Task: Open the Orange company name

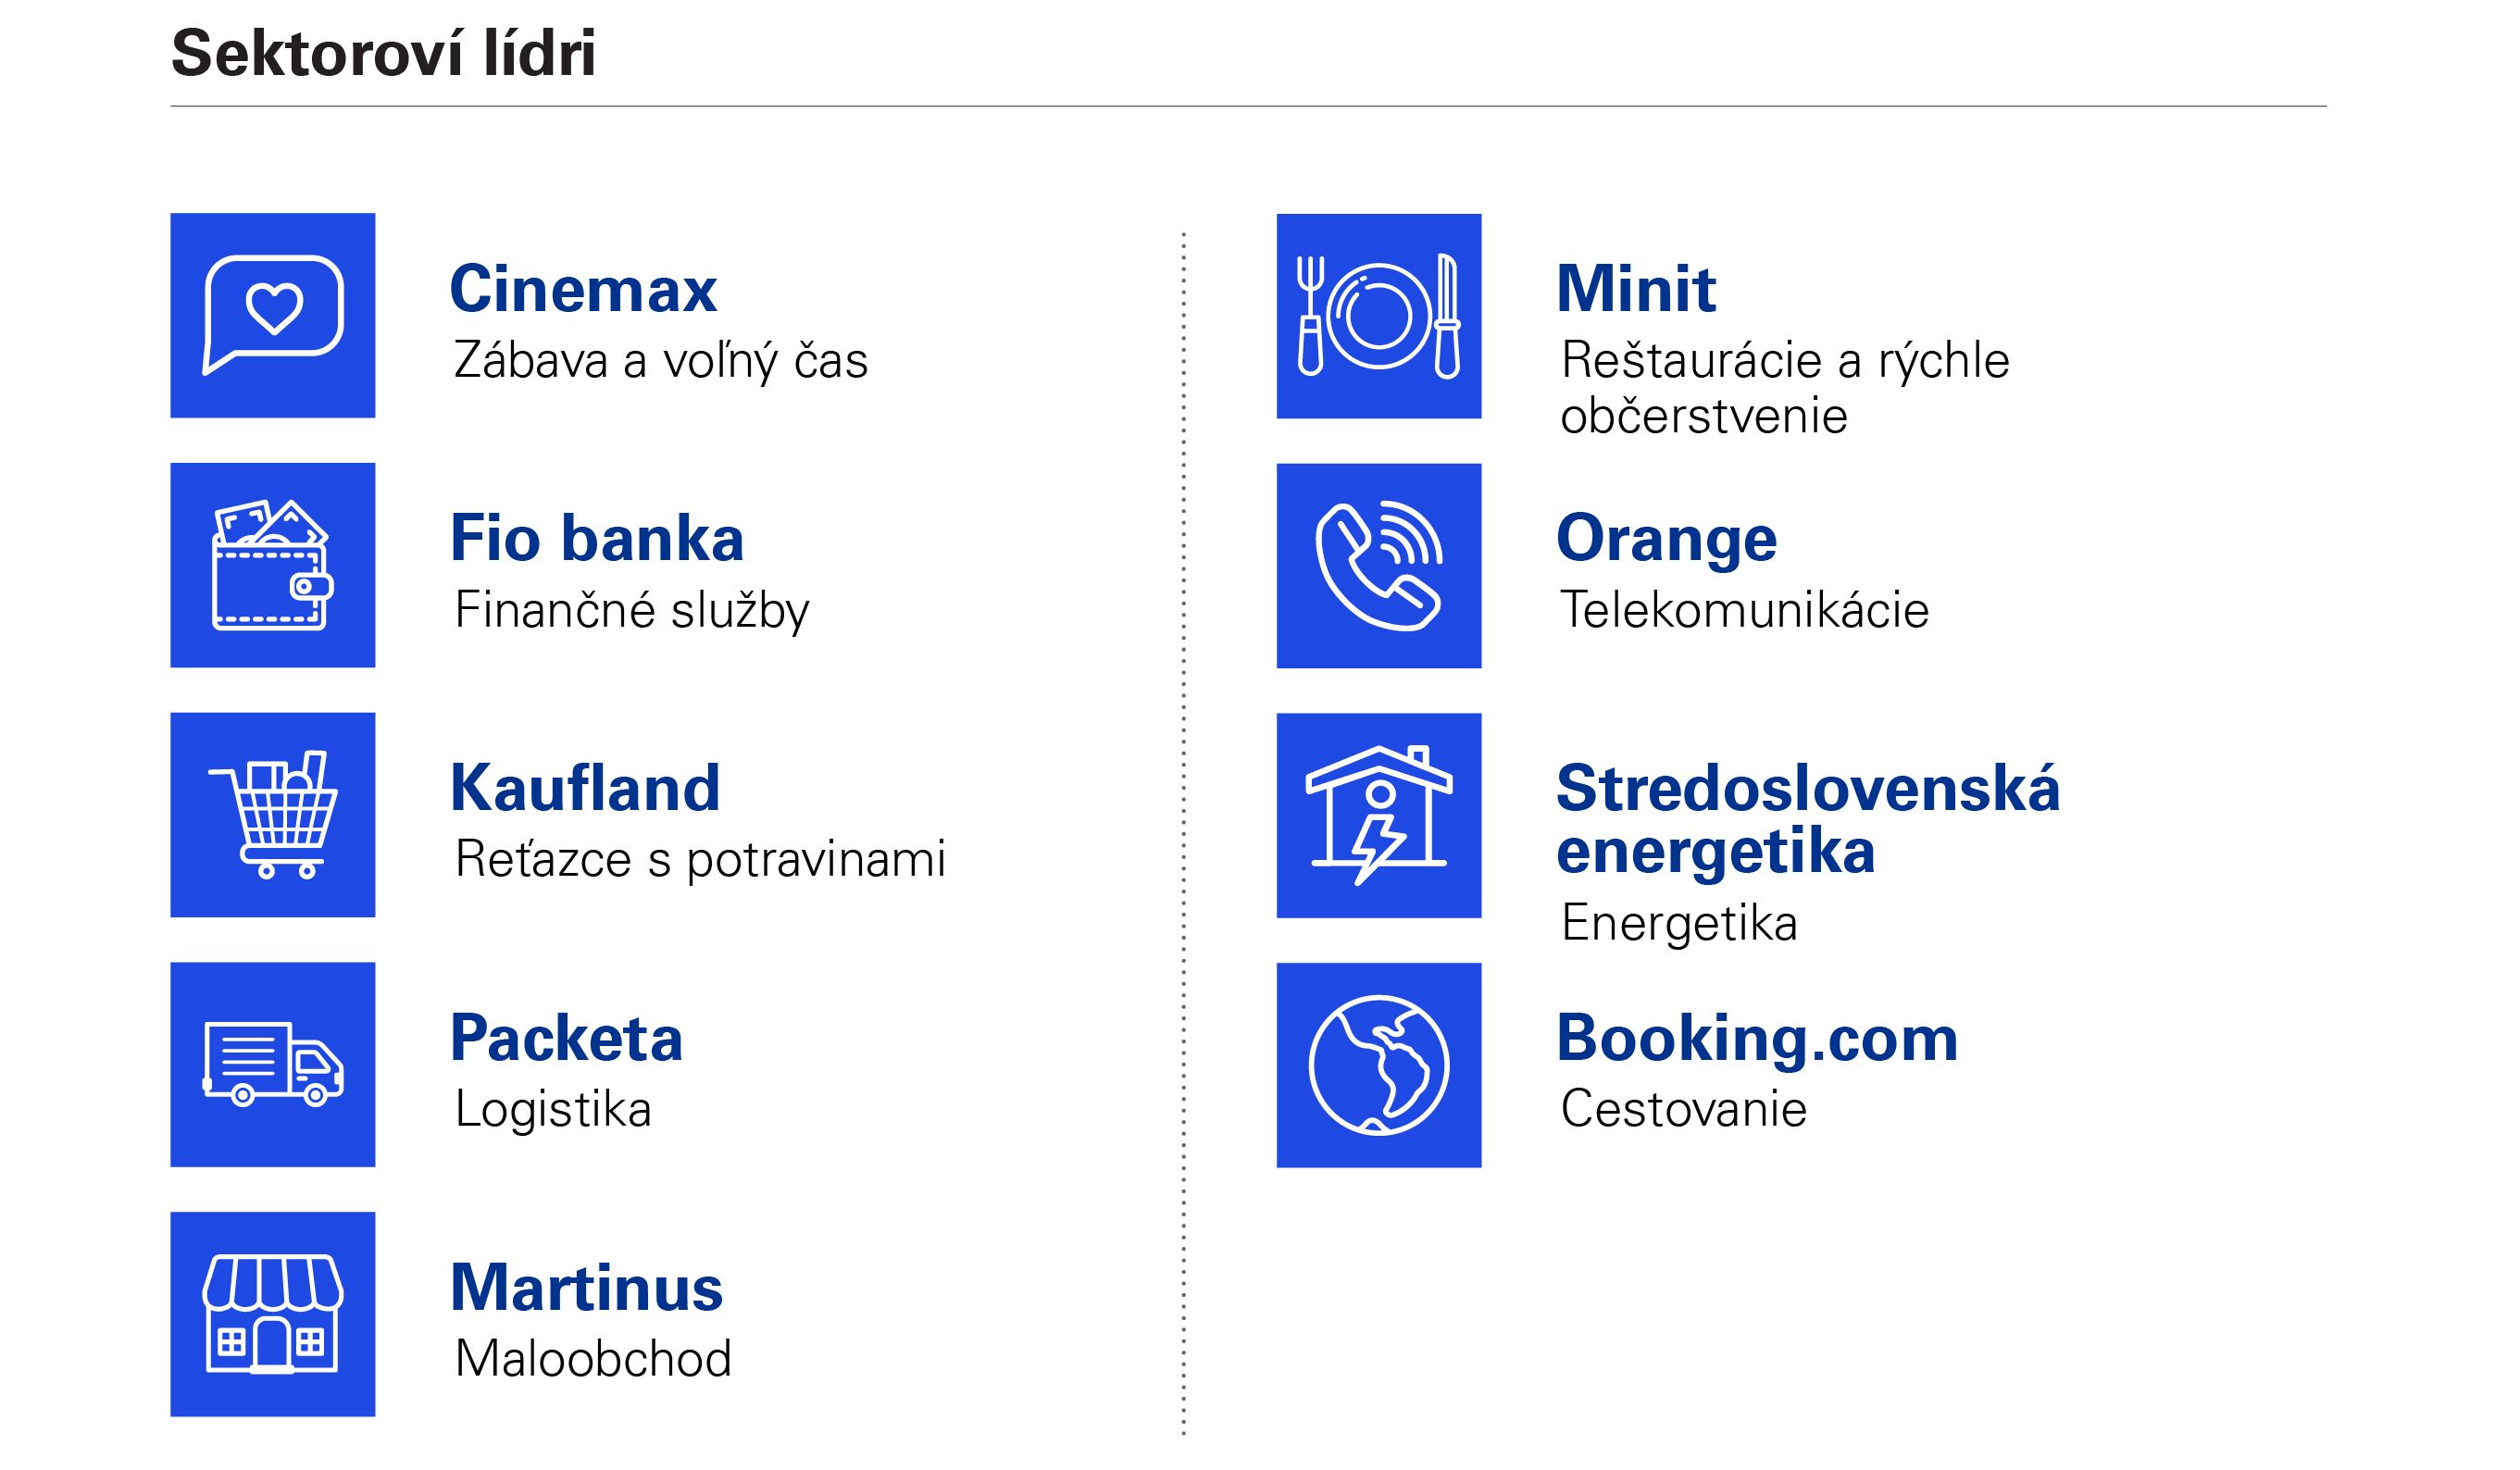Action: [x=1666, y=538]
